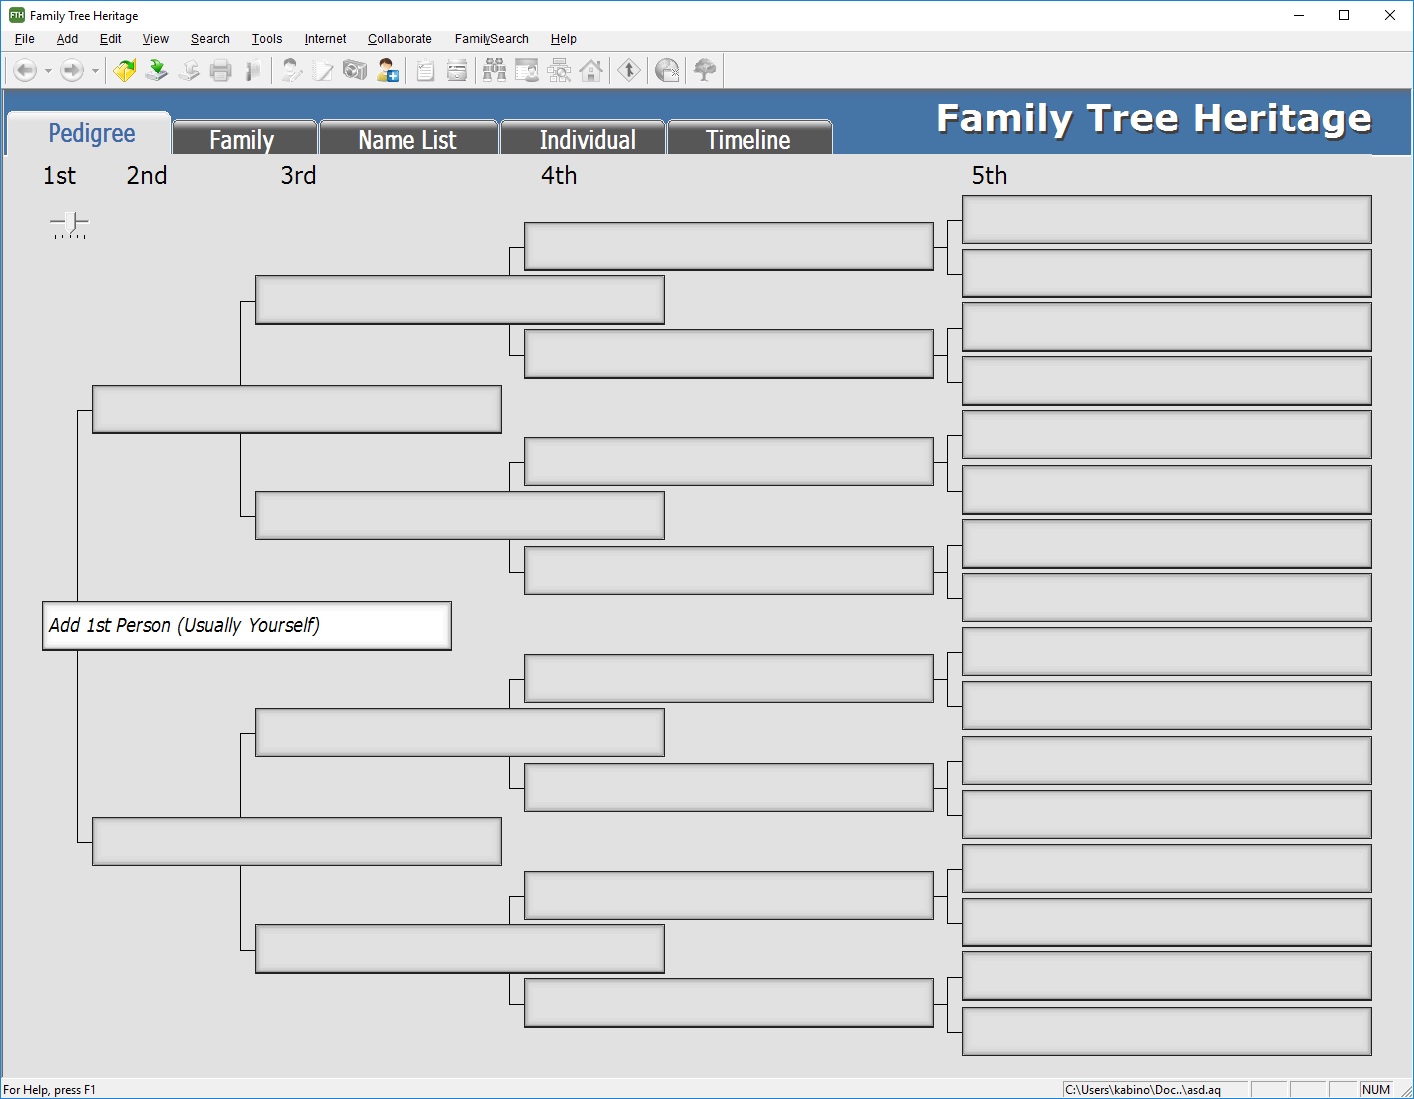The height and width of the screenshot is (1099, 1414).
Task: Click Add 1st Person (Usually Yourself) box
Action: point(247,626)
